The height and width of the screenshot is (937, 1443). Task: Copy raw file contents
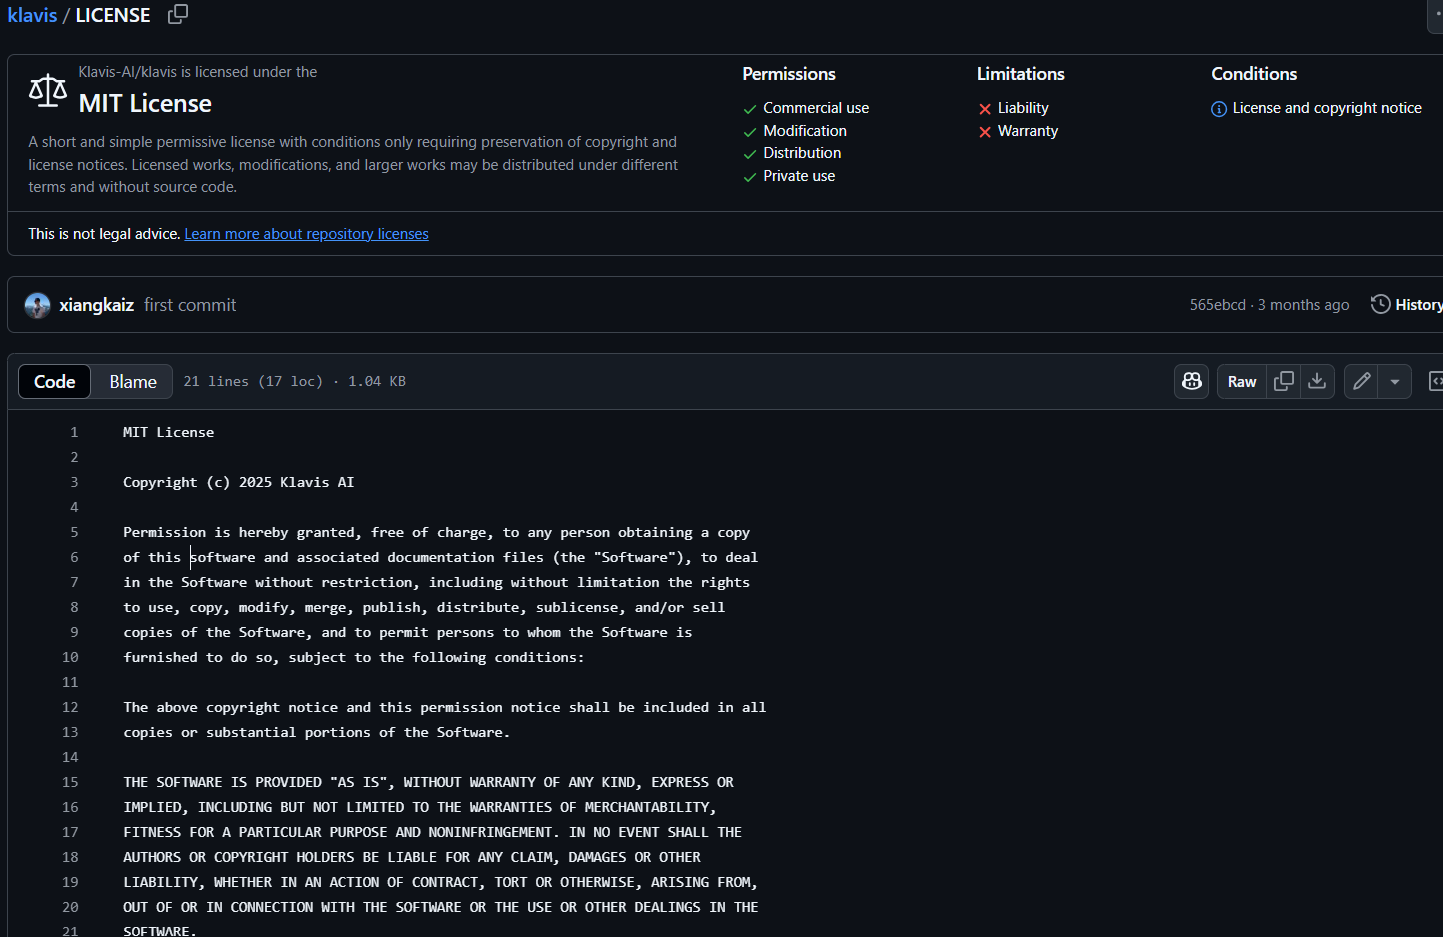tap(1284, 381)
